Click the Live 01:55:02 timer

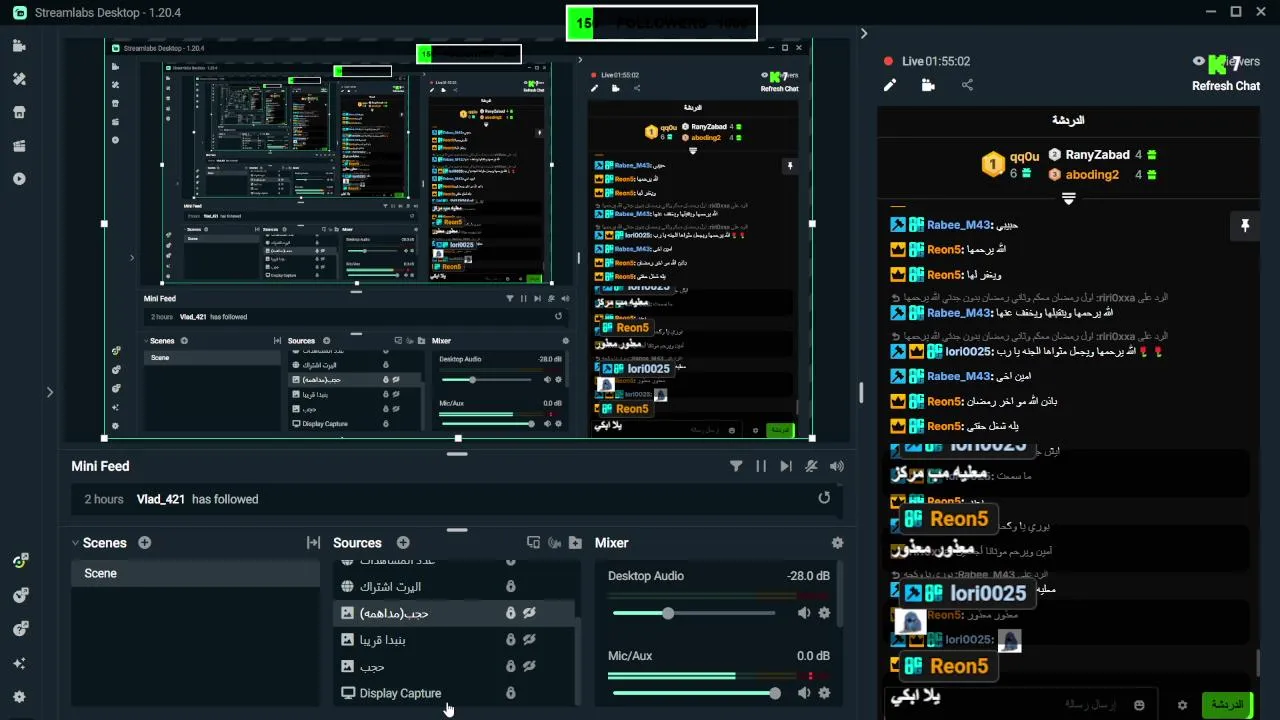936,61
